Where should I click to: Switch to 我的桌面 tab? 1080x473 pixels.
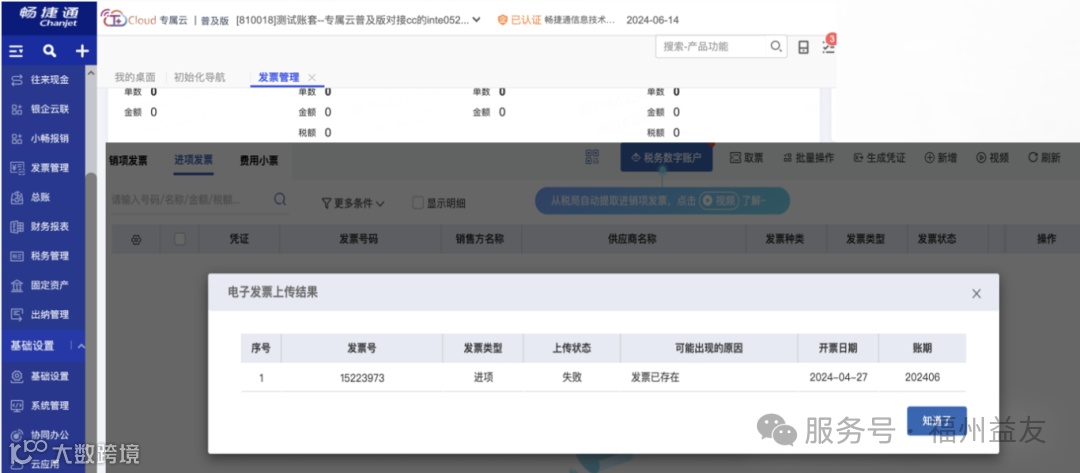135,77
